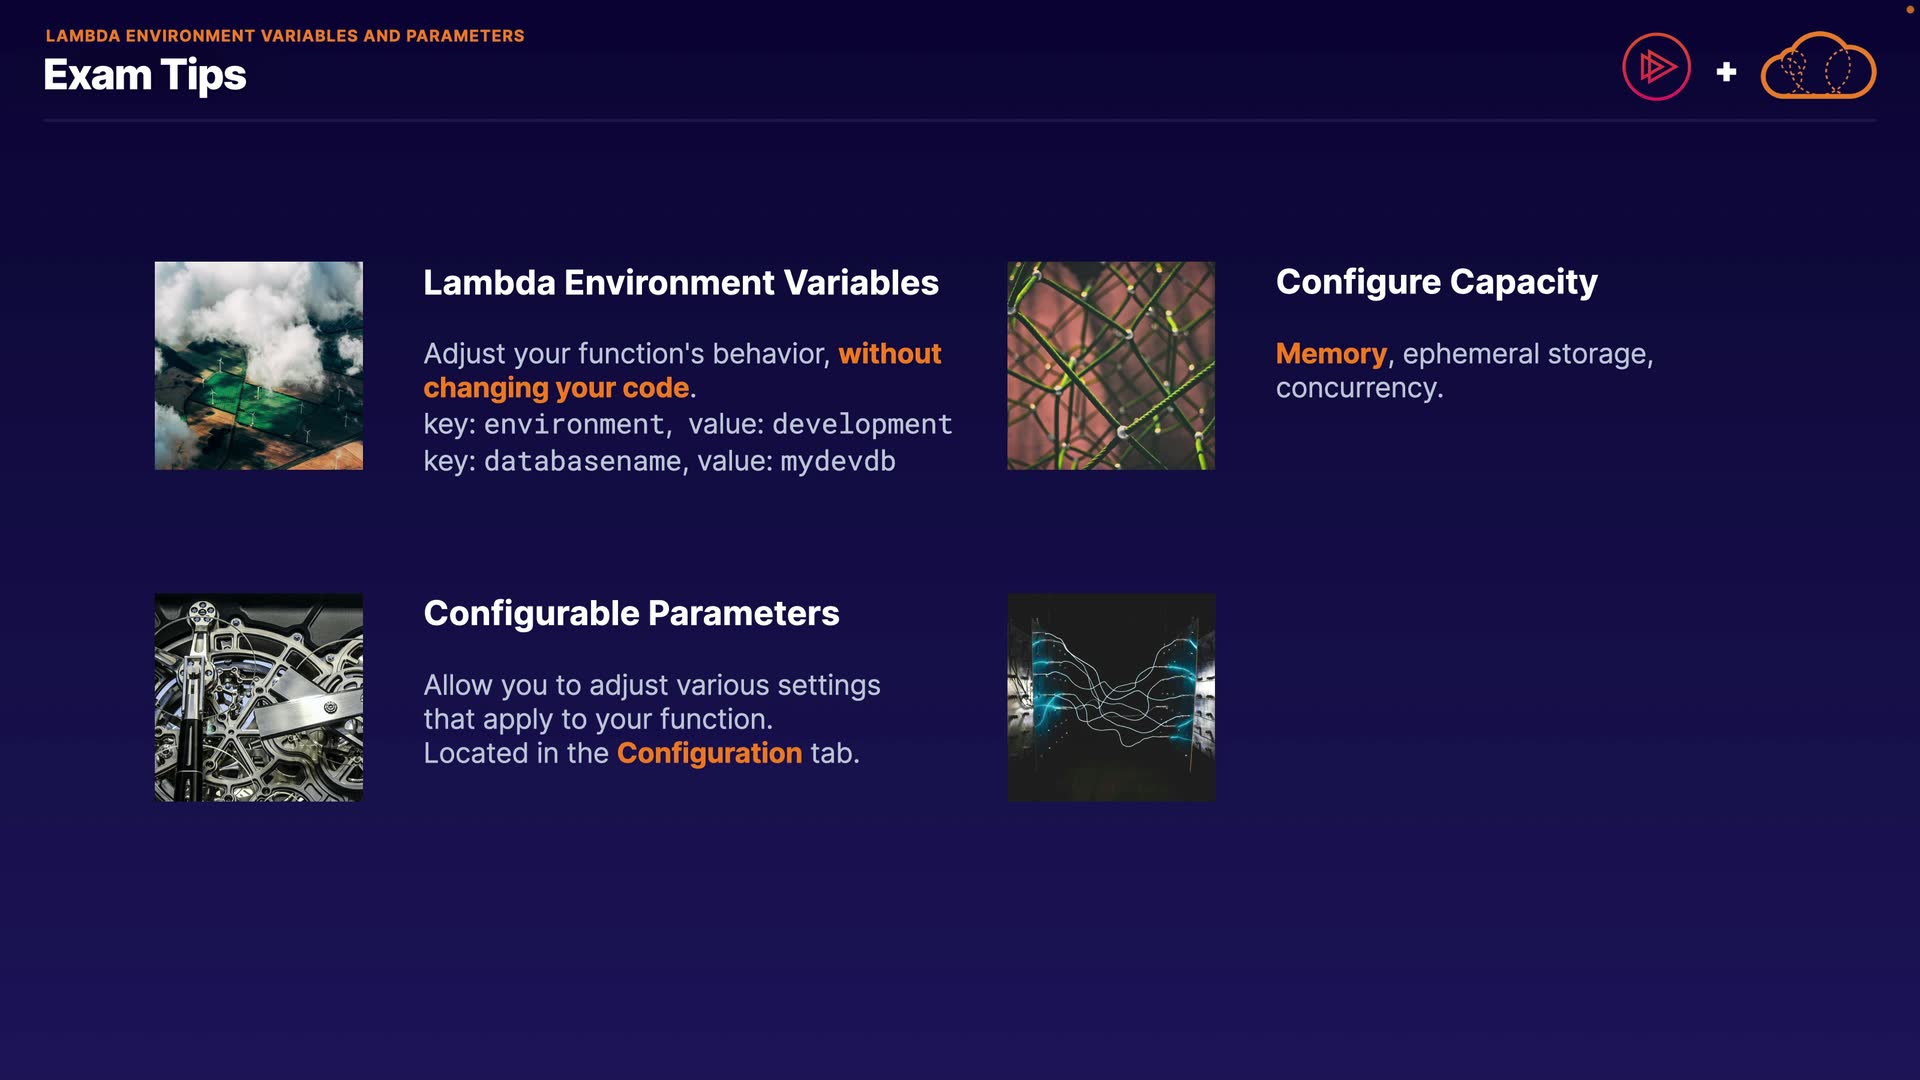
Task: Click the Pluralsight play logo icon
Action: (1656, 67)
